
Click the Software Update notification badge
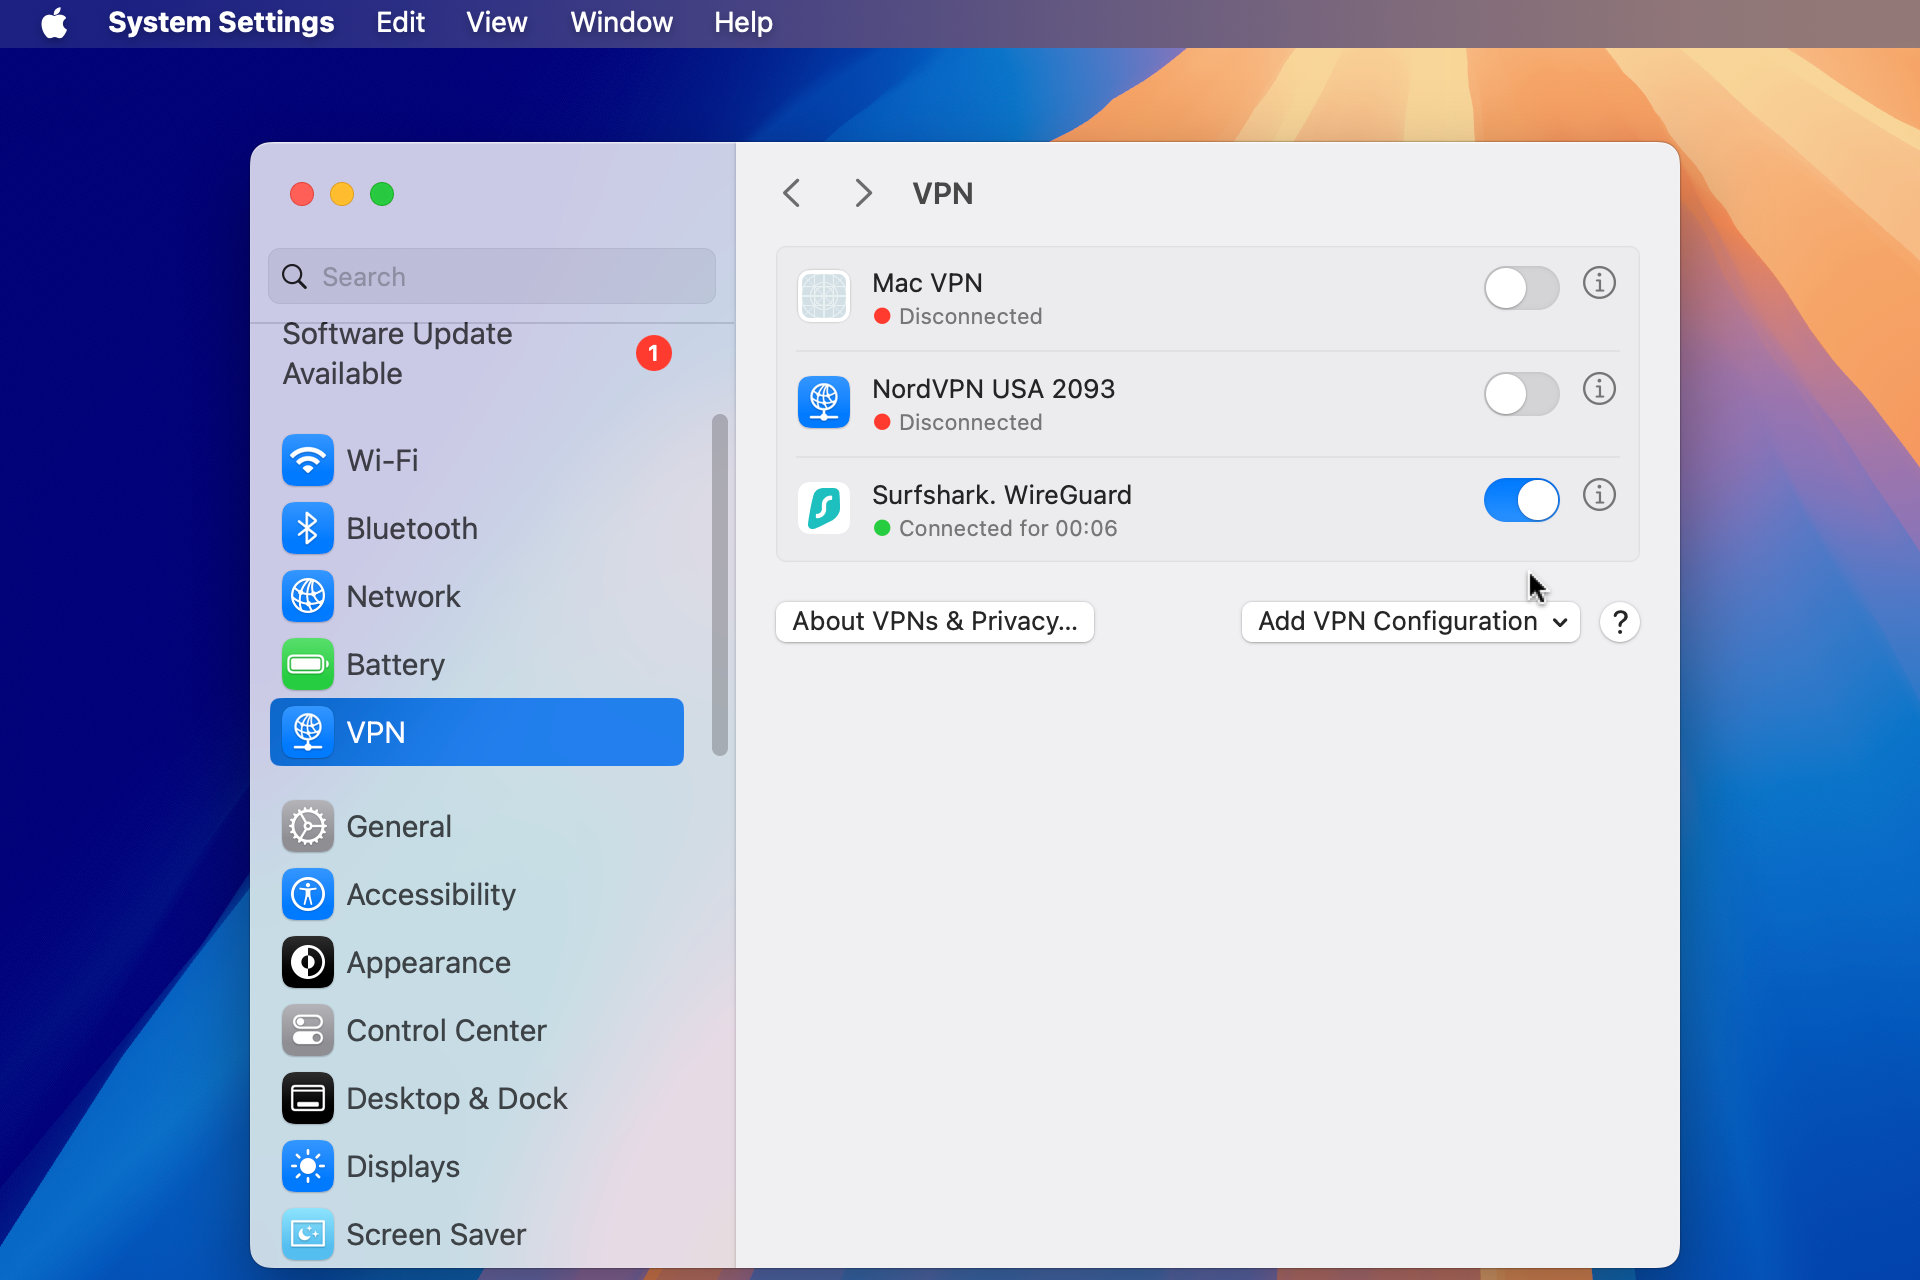pyautogui.click(x=653, y=353)
